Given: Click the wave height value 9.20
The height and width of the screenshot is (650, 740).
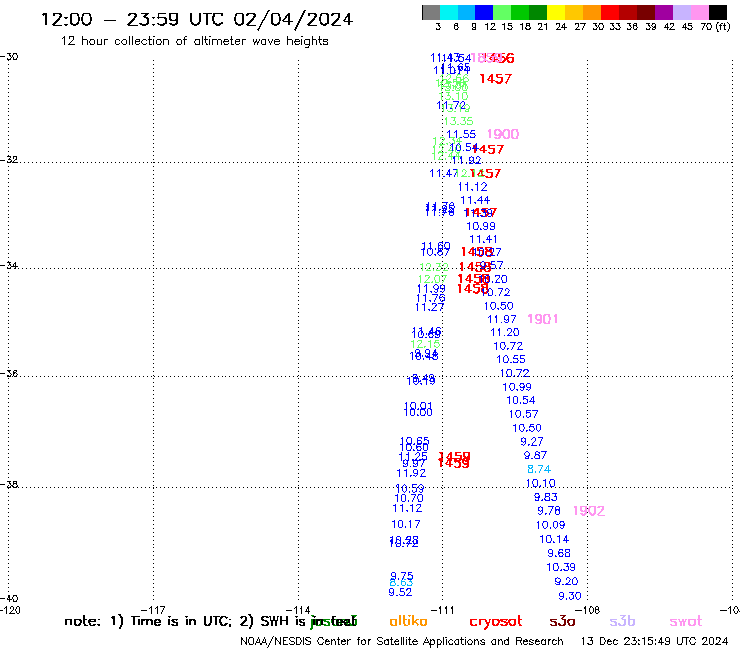Looking at the screenshot, I should [566, 582].
